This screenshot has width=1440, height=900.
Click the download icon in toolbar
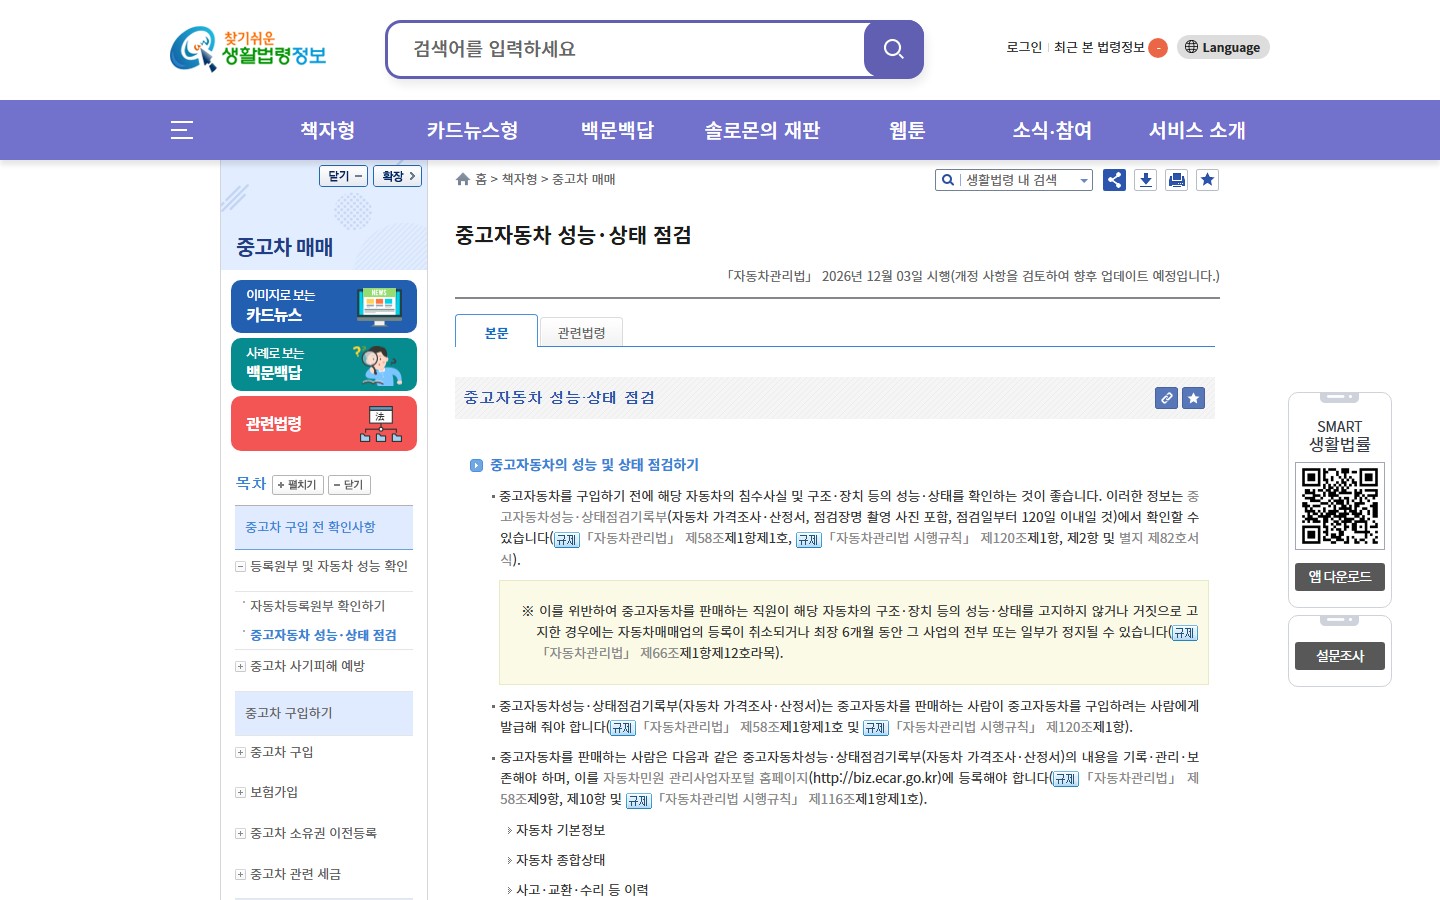pos(1146,180)
